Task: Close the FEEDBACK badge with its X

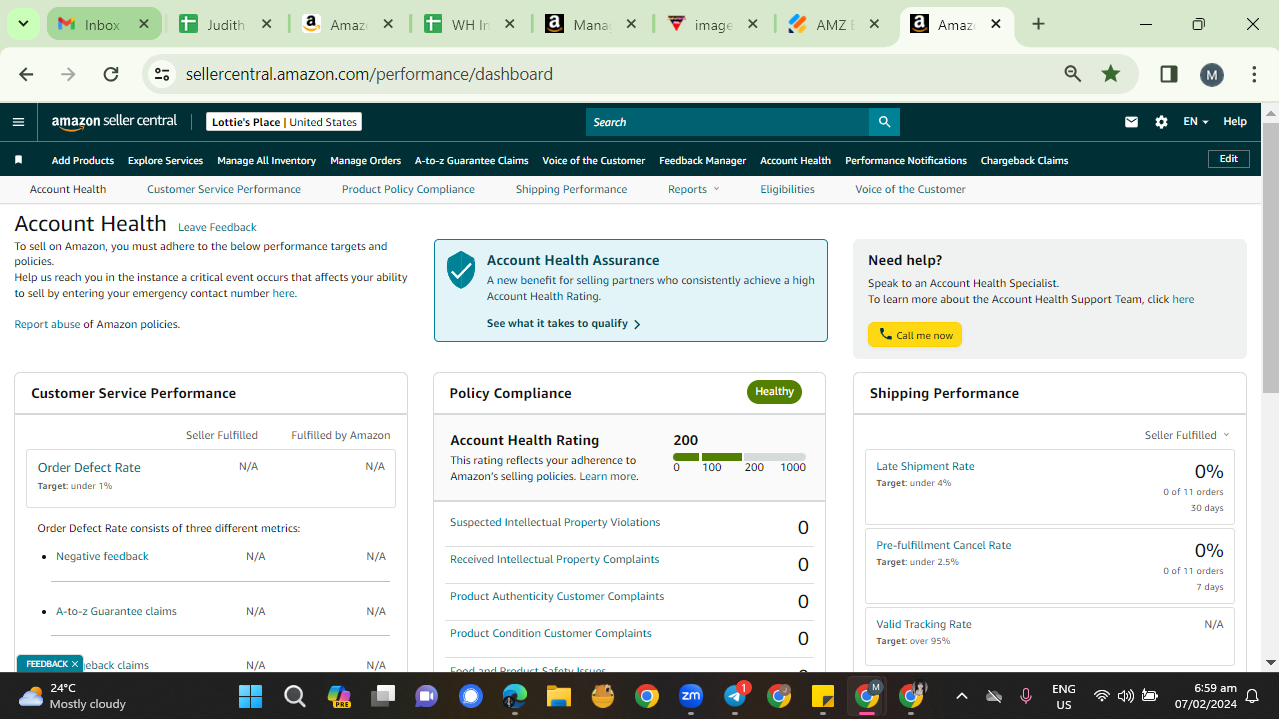Action: tap(74, 664)
